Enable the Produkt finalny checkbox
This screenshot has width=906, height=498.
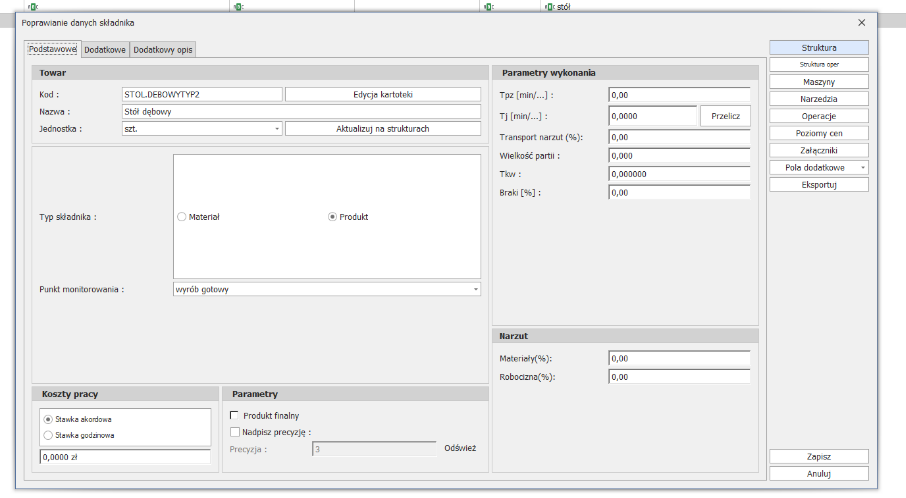[x=234, y=415]
